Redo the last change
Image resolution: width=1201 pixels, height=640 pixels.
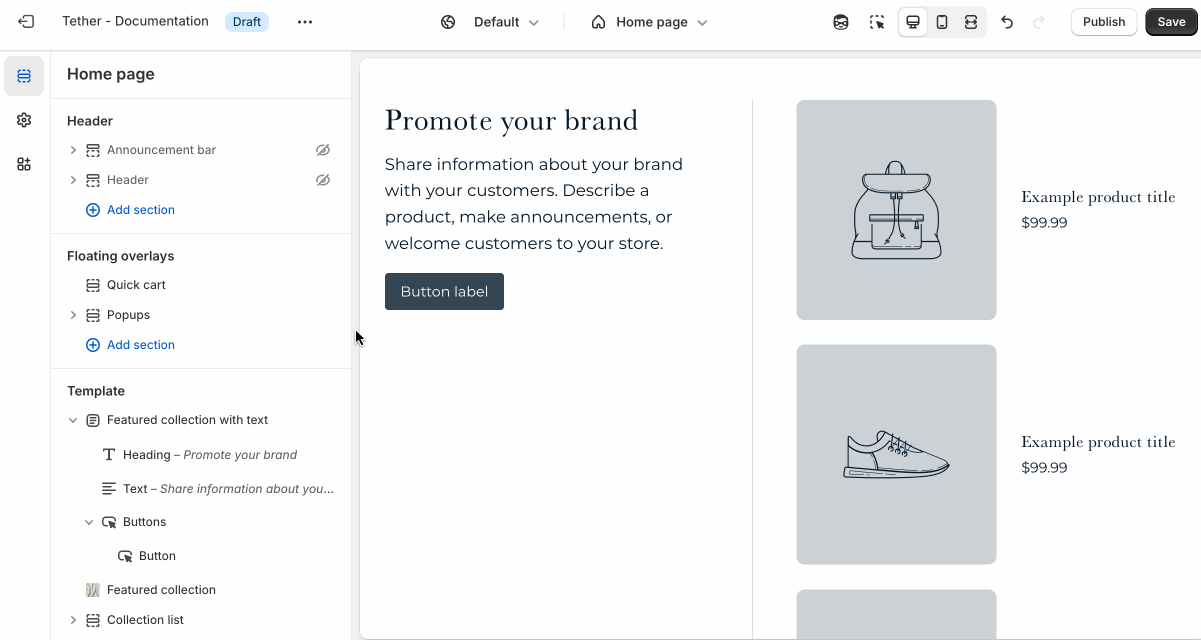[x=1038, y=22]
